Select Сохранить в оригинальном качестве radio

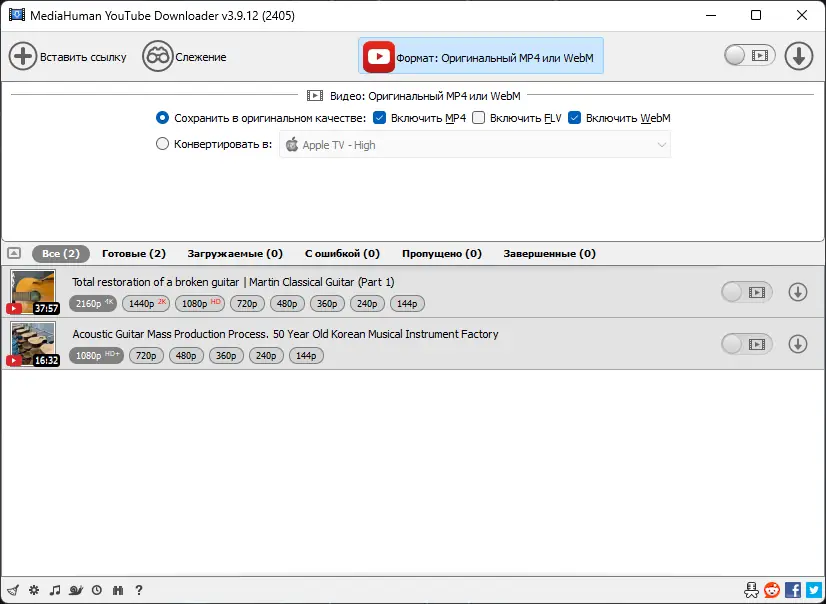[162, 118]
